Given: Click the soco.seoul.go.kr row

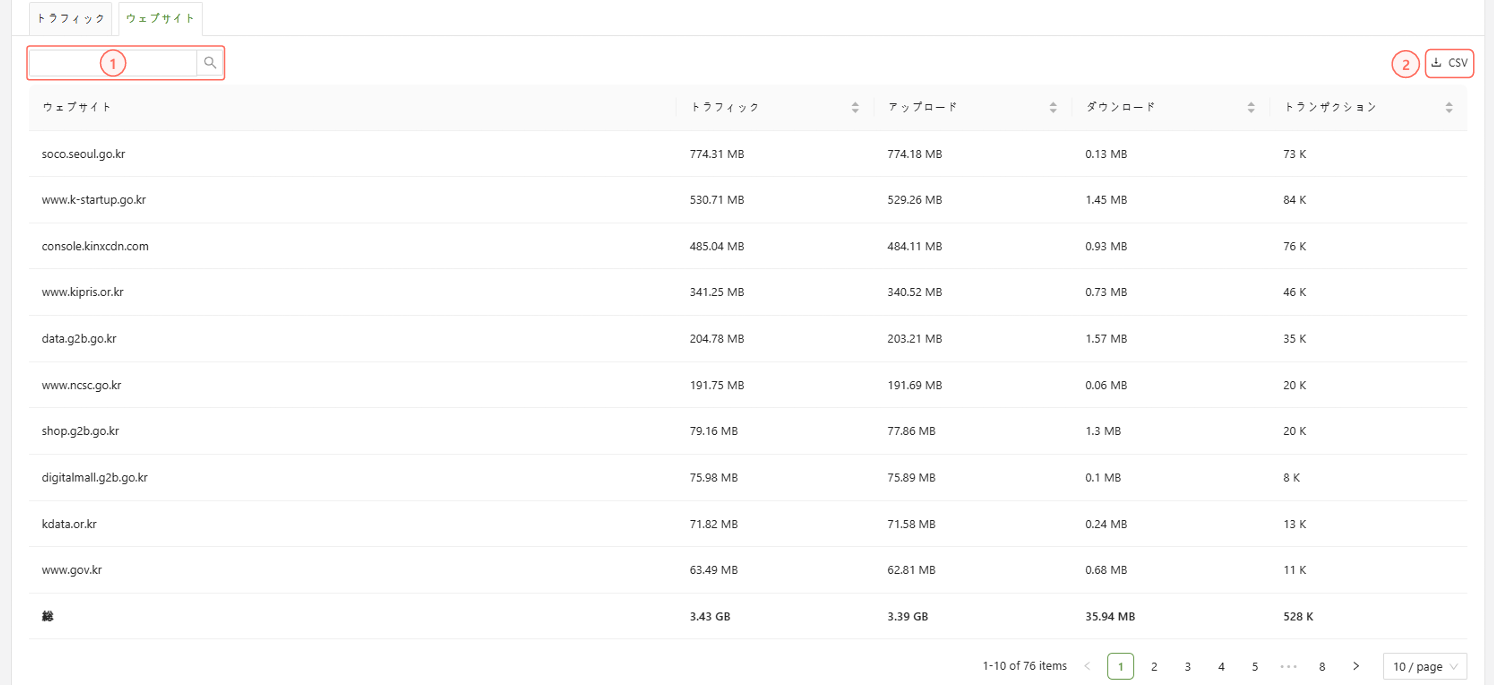Looking at the screenshot, I should point(83,154).
